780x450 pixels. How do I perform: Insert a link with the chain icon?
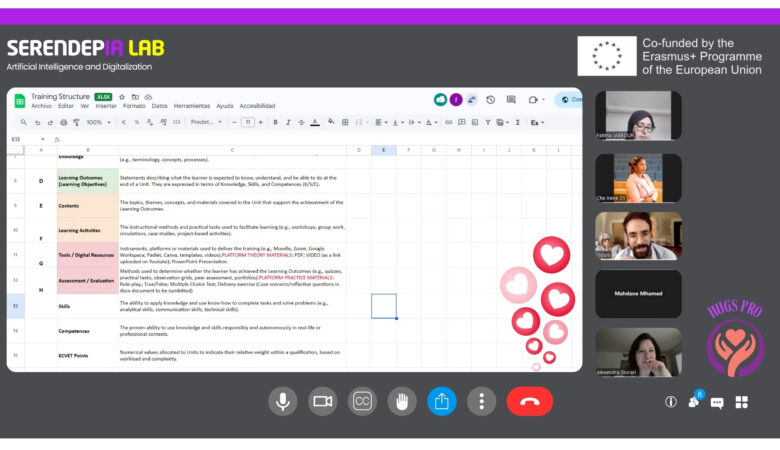(x=448, y=122)
